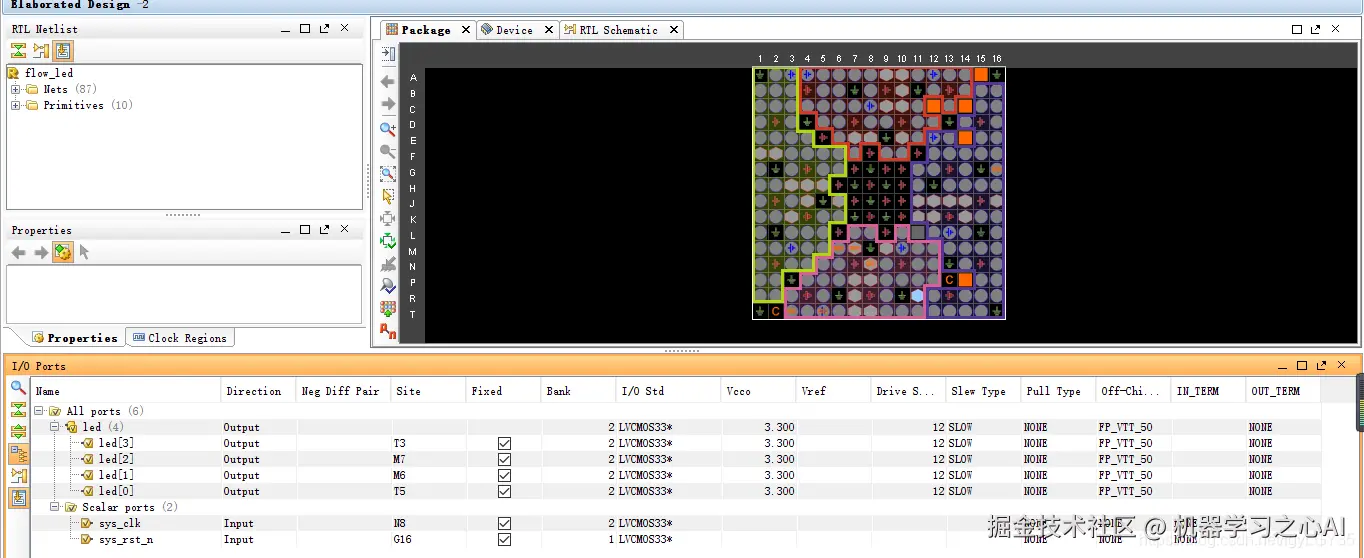Toggle Fixed checkbox for led[2]
This screenshot has height=558, width=1364.
(504, 459)
